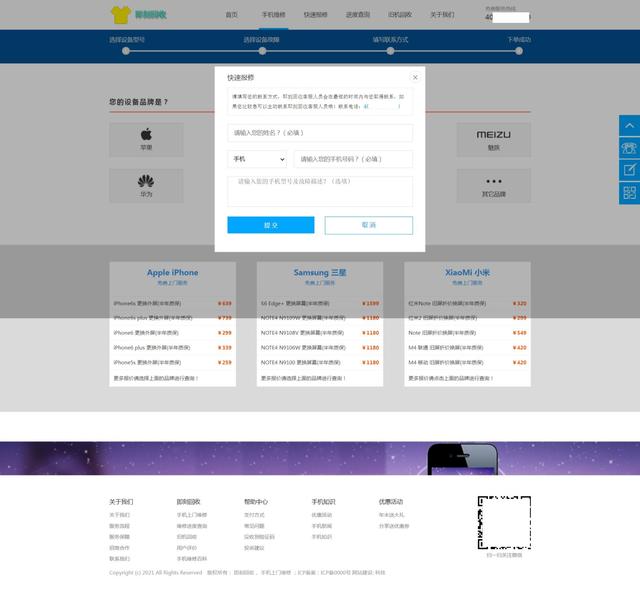
Task: Click the 下单成功 step dot
Action: pos(519,51)
